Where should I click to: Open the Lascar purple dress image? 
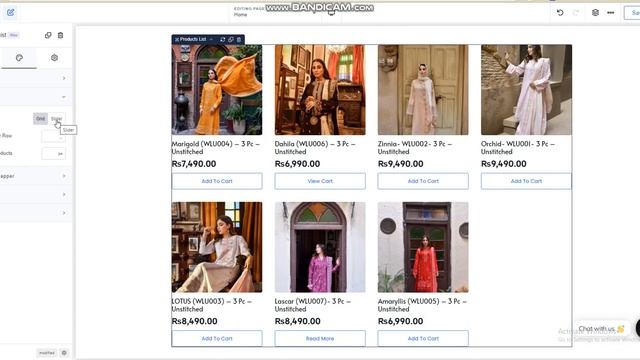click(x=320, y=247)
